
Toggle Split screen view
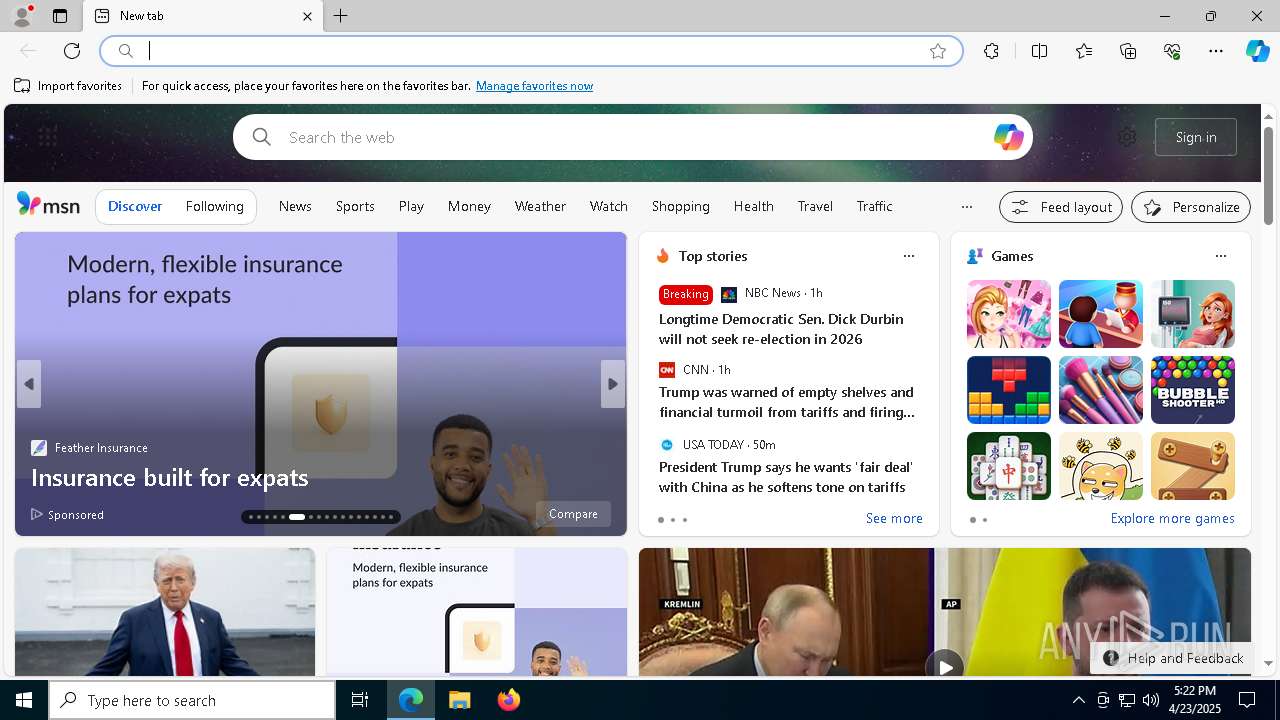click(1039, 51)
